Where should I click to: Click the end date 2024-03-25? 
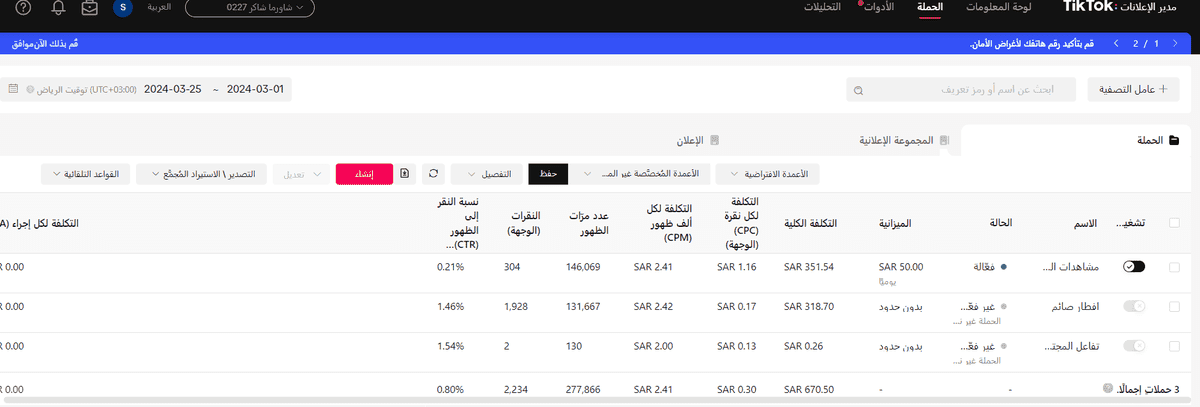tap(173, 88)
